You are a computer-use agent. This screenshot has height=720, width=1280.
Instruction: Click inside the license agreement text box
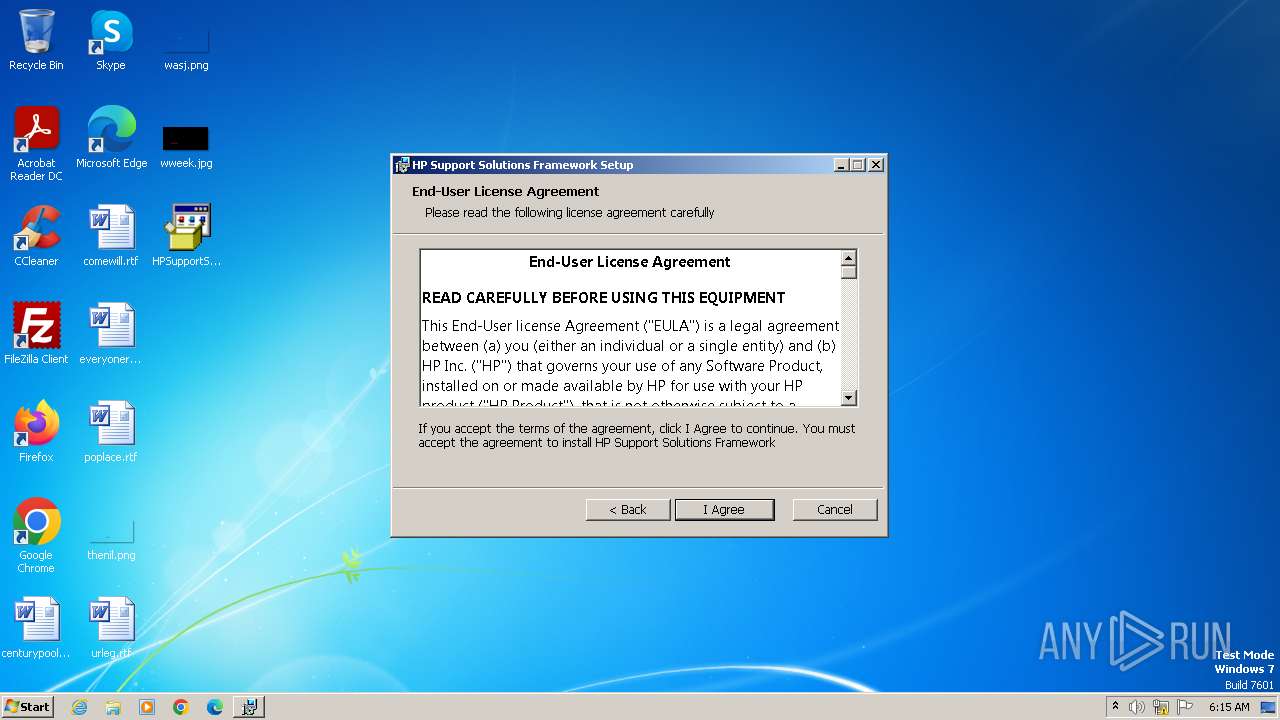pos(630,327)
